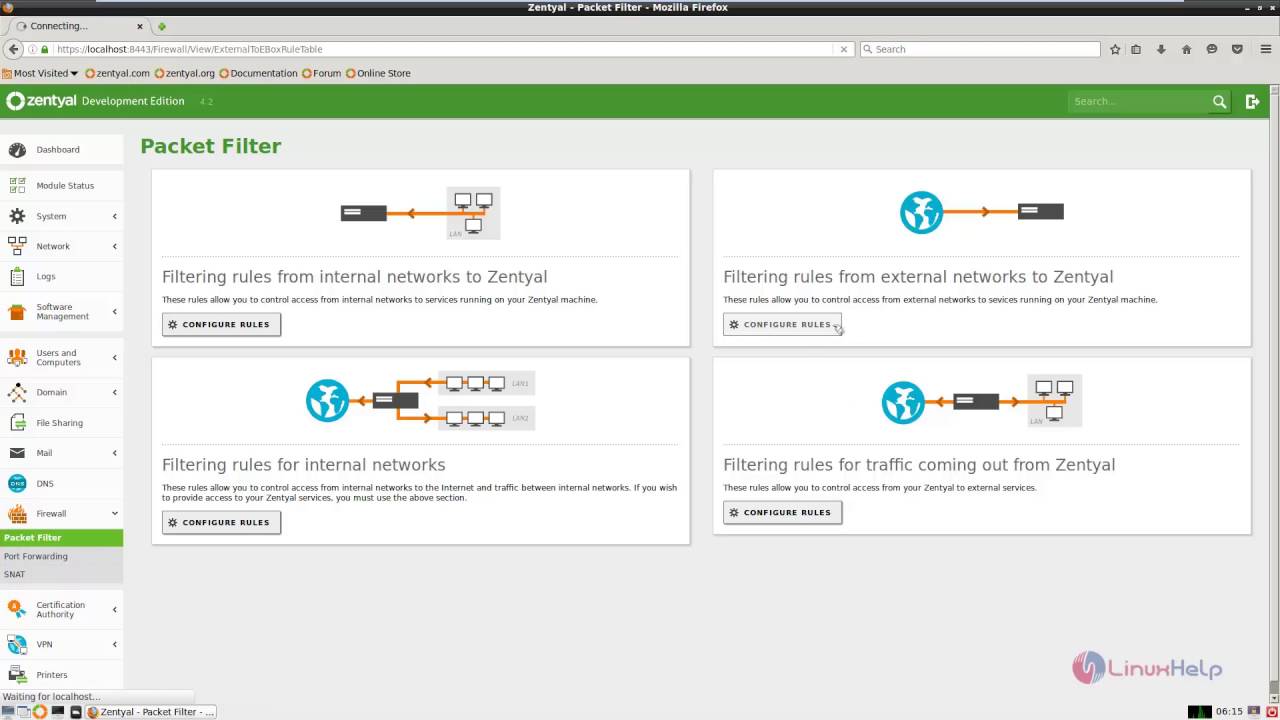
Task: Show bookmarks list icon in Firefox
Action: [x=1136, y=49]
